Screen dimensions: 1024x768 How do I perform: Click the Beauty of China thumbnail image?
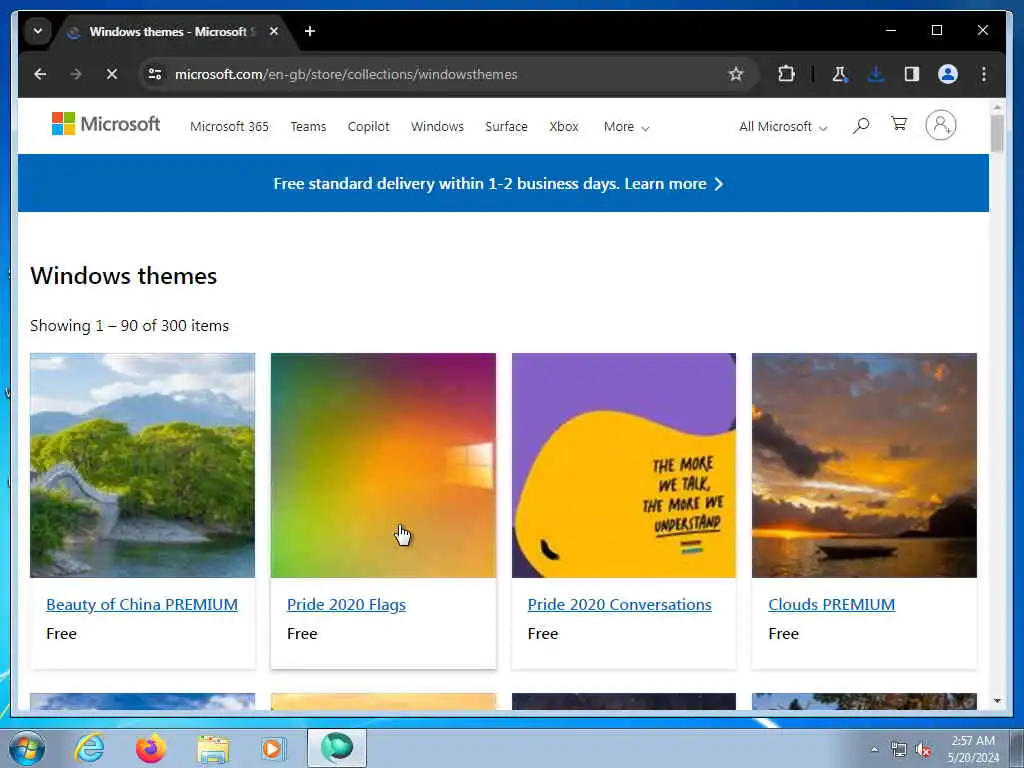pos(142,465)
